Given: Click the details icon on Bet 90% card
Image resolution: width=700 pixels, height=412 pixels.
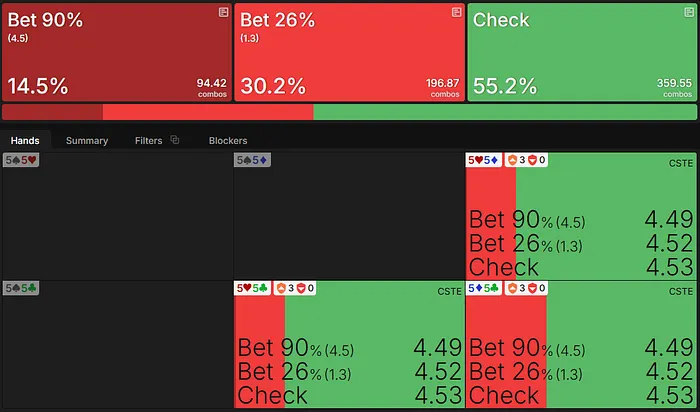Looking at the screenshot, I should 223,12.
